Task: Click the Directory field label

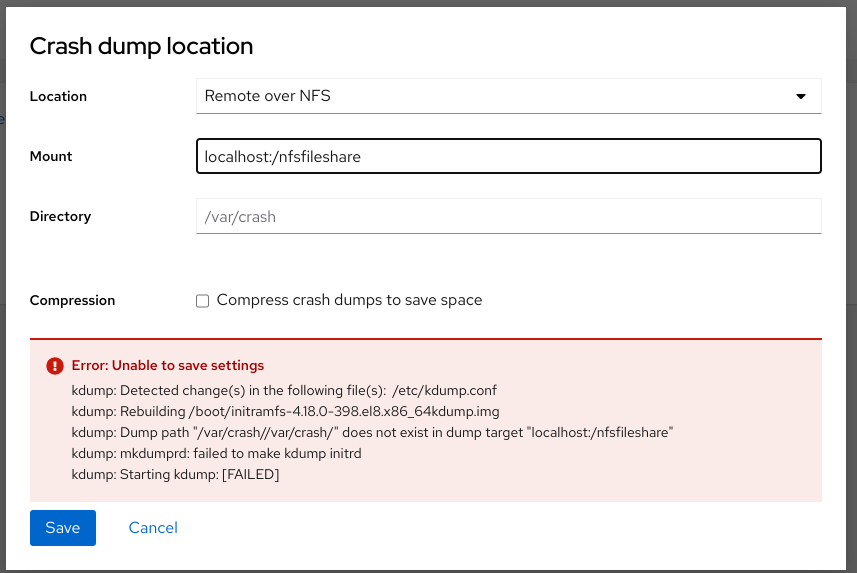Action: 60,217
